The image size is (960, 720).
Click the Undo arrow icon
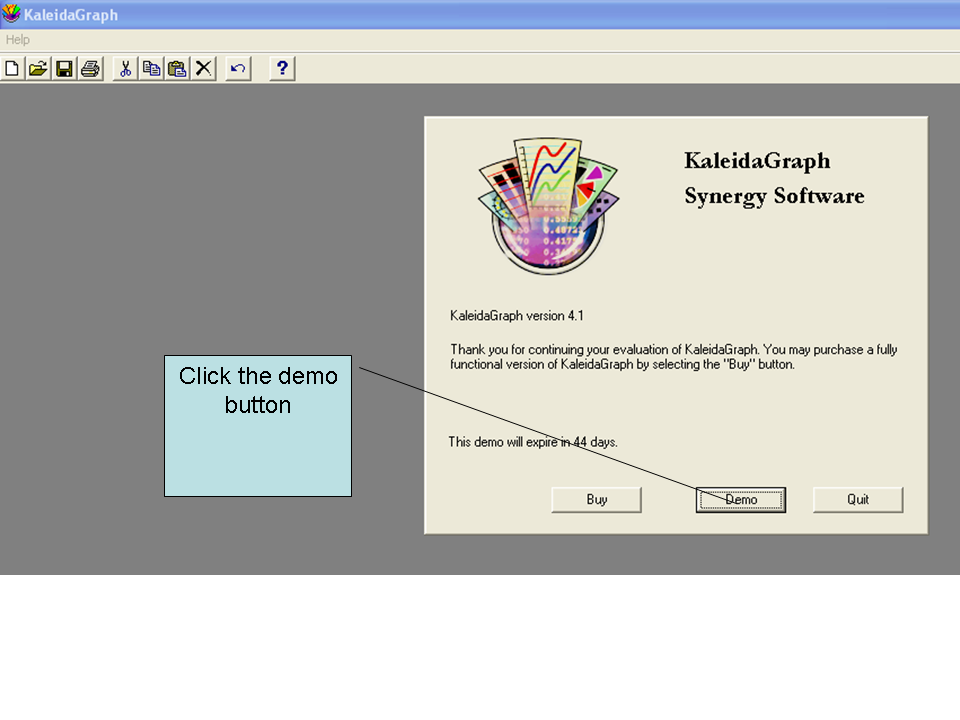click(x=238, y=68)
